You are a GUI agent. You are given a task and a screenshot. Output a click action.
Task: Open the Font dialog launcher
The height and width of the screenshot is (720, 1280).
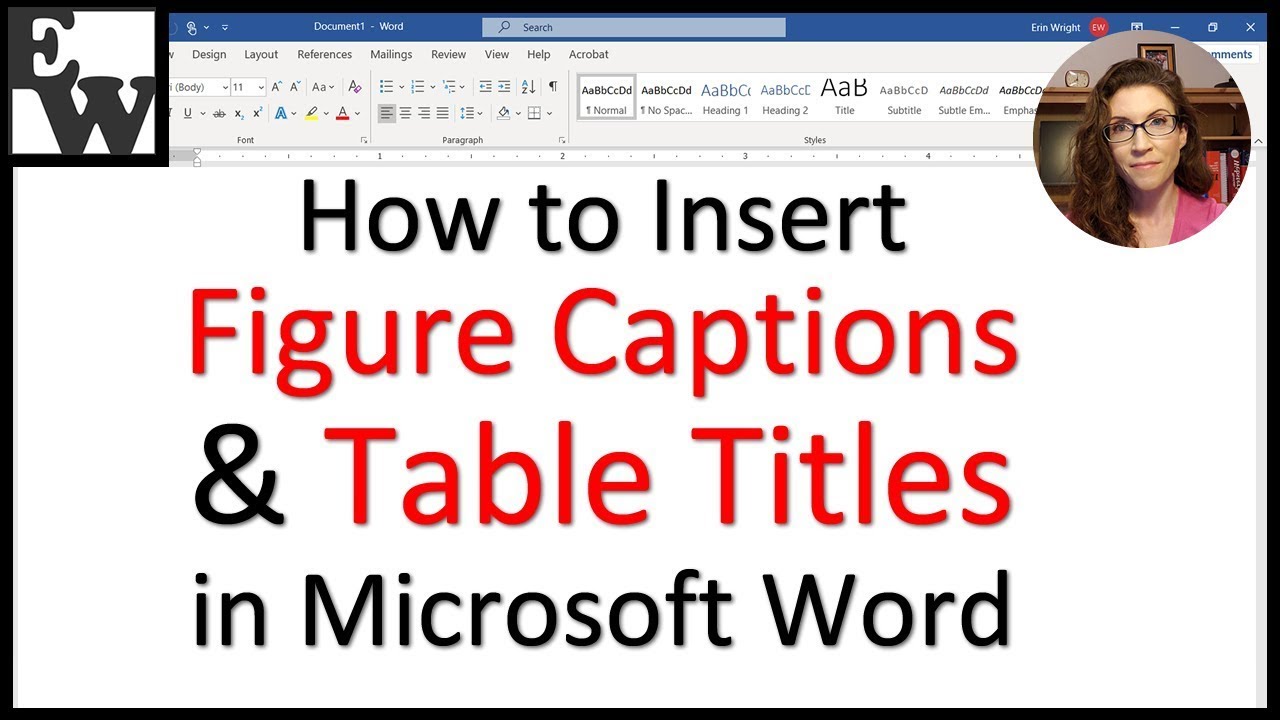click(x=364, y=140)
